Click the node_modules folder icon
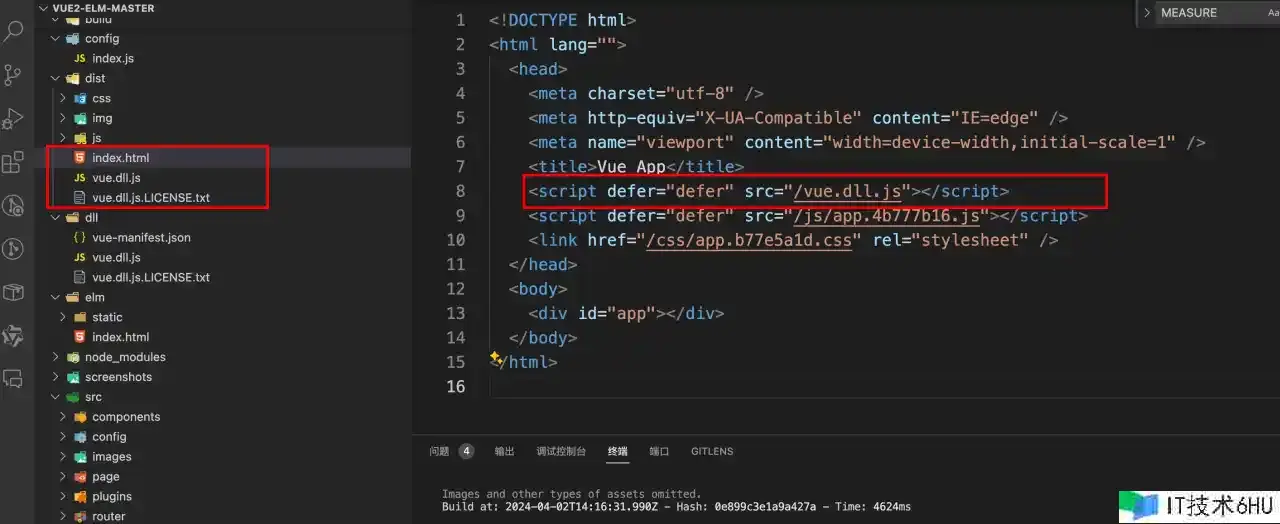 [x=75, y=357]
